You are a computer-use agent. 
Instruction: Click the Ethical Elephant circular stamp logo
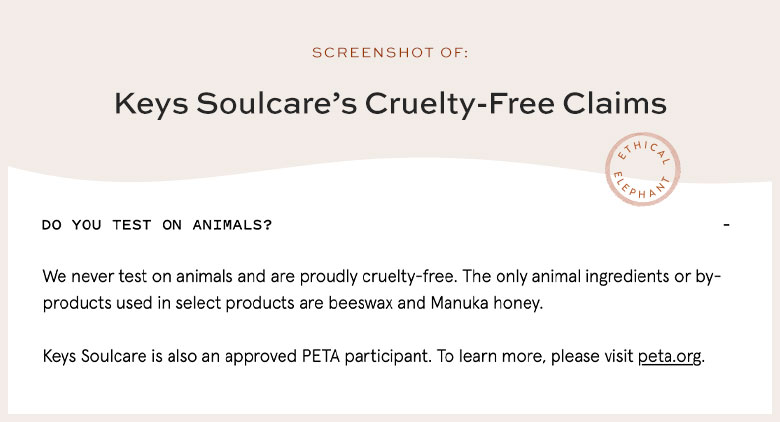(642, 169)
